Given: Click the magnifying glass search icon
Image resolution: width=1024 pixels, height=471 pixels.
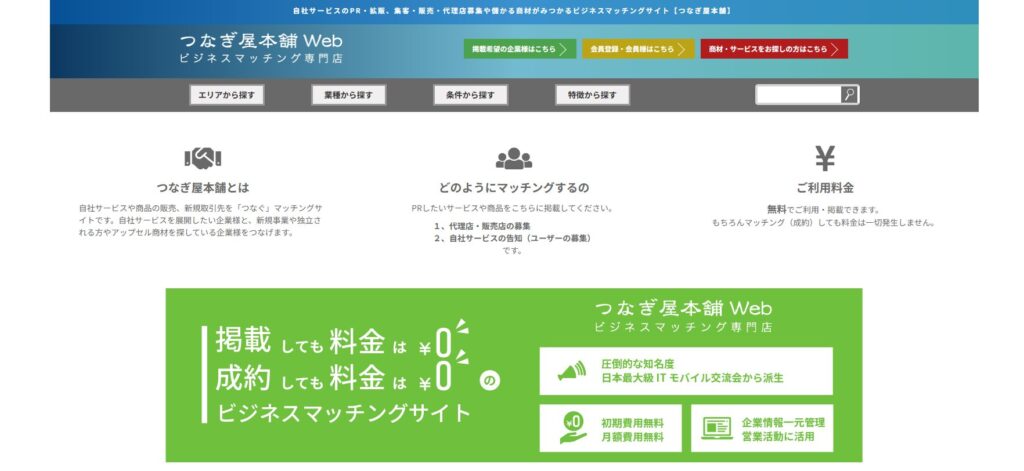Looking at the screenshot, I should 849,95.
